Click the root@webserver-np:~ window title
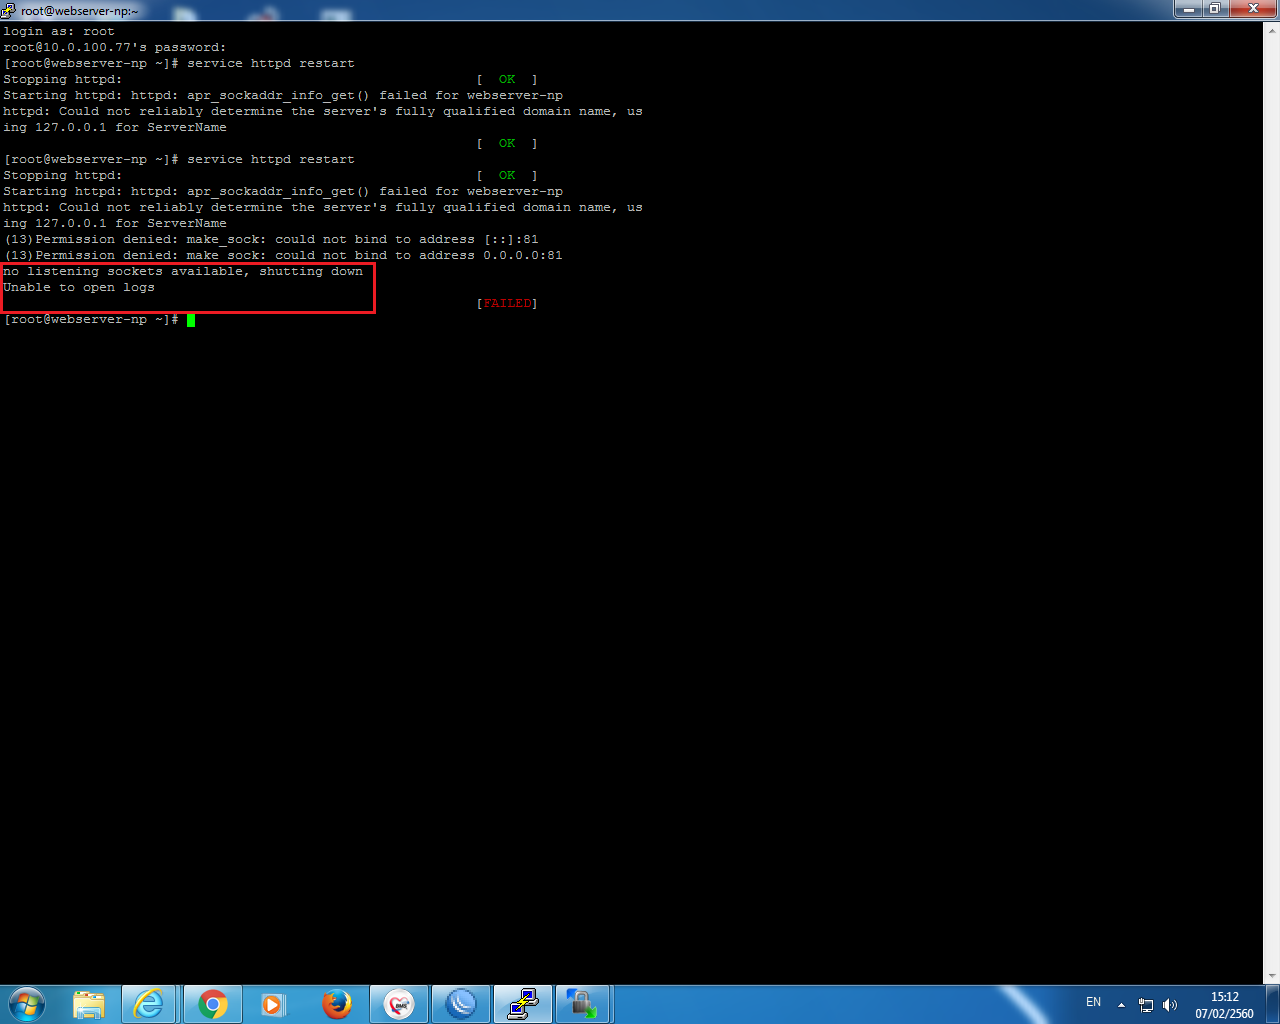 coord(80,11)
